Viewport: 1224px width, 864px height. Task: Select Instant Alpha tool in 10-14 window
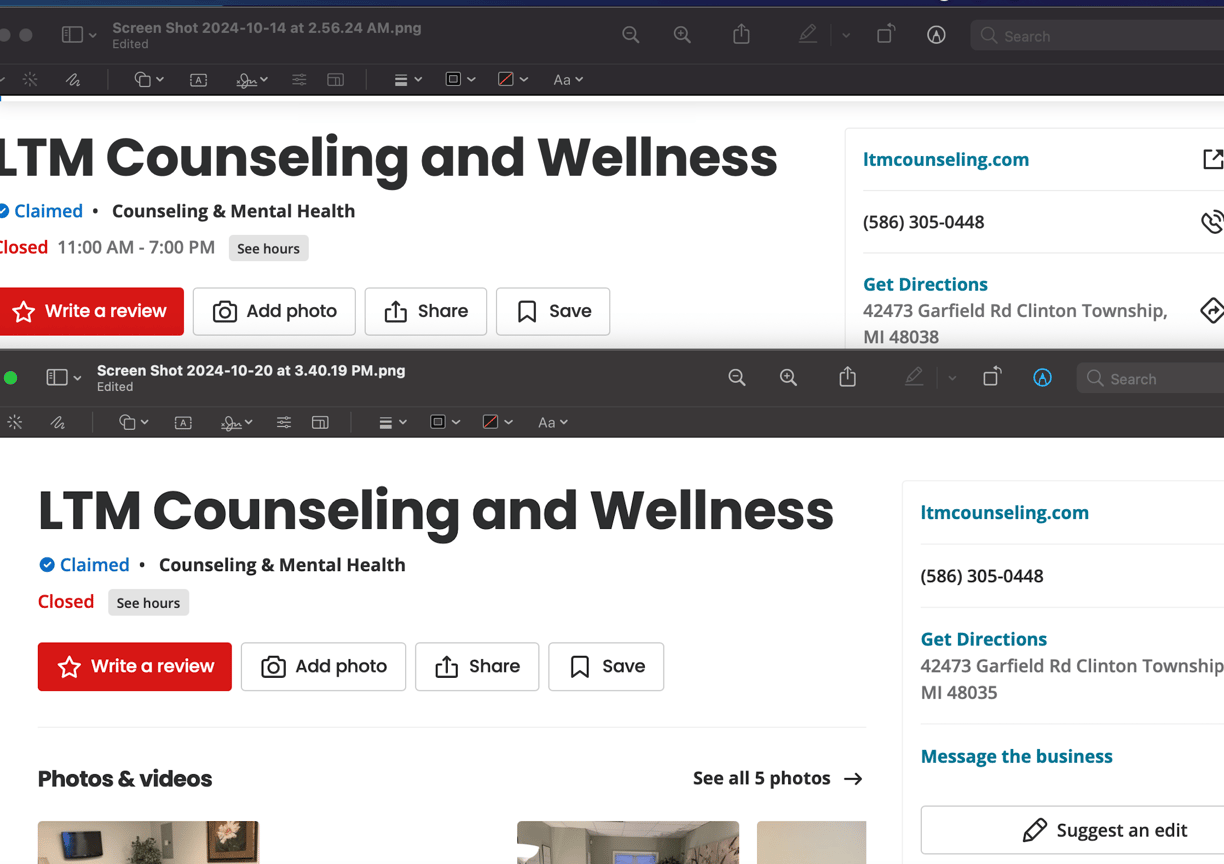coord(30,80)
